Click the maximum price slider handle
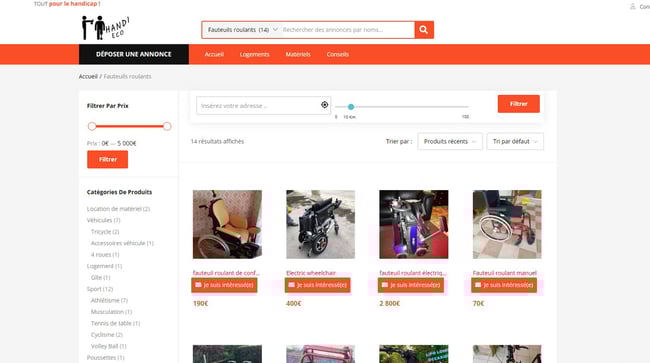The width and height of the screenshot is (650, 363). pos(167,126)
